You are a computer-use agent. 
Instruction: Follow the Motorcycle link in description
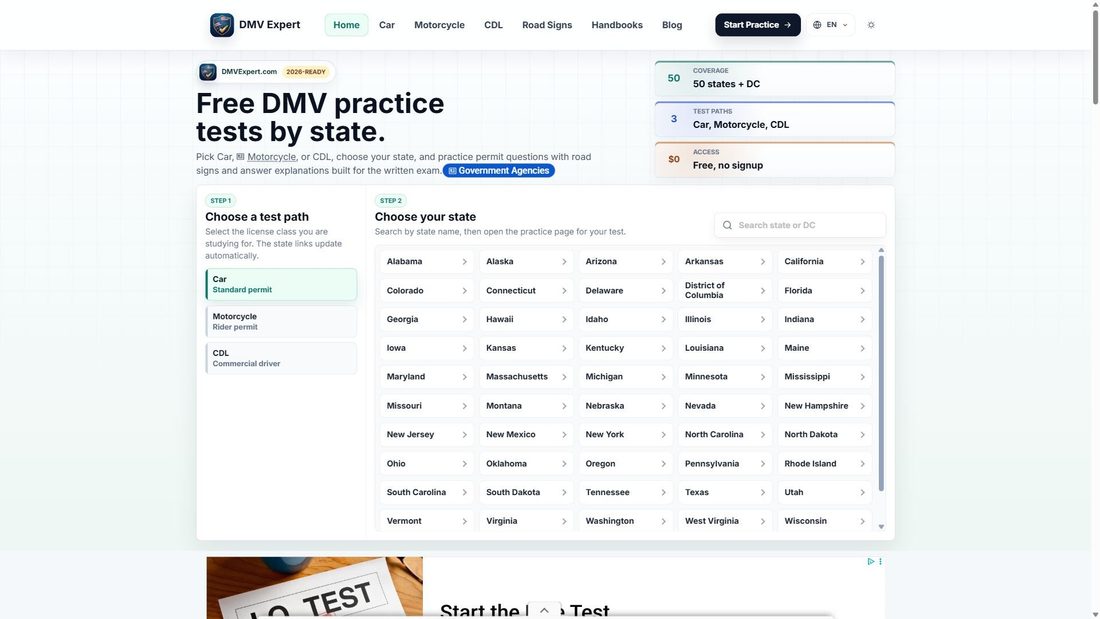tap(271, 157)
